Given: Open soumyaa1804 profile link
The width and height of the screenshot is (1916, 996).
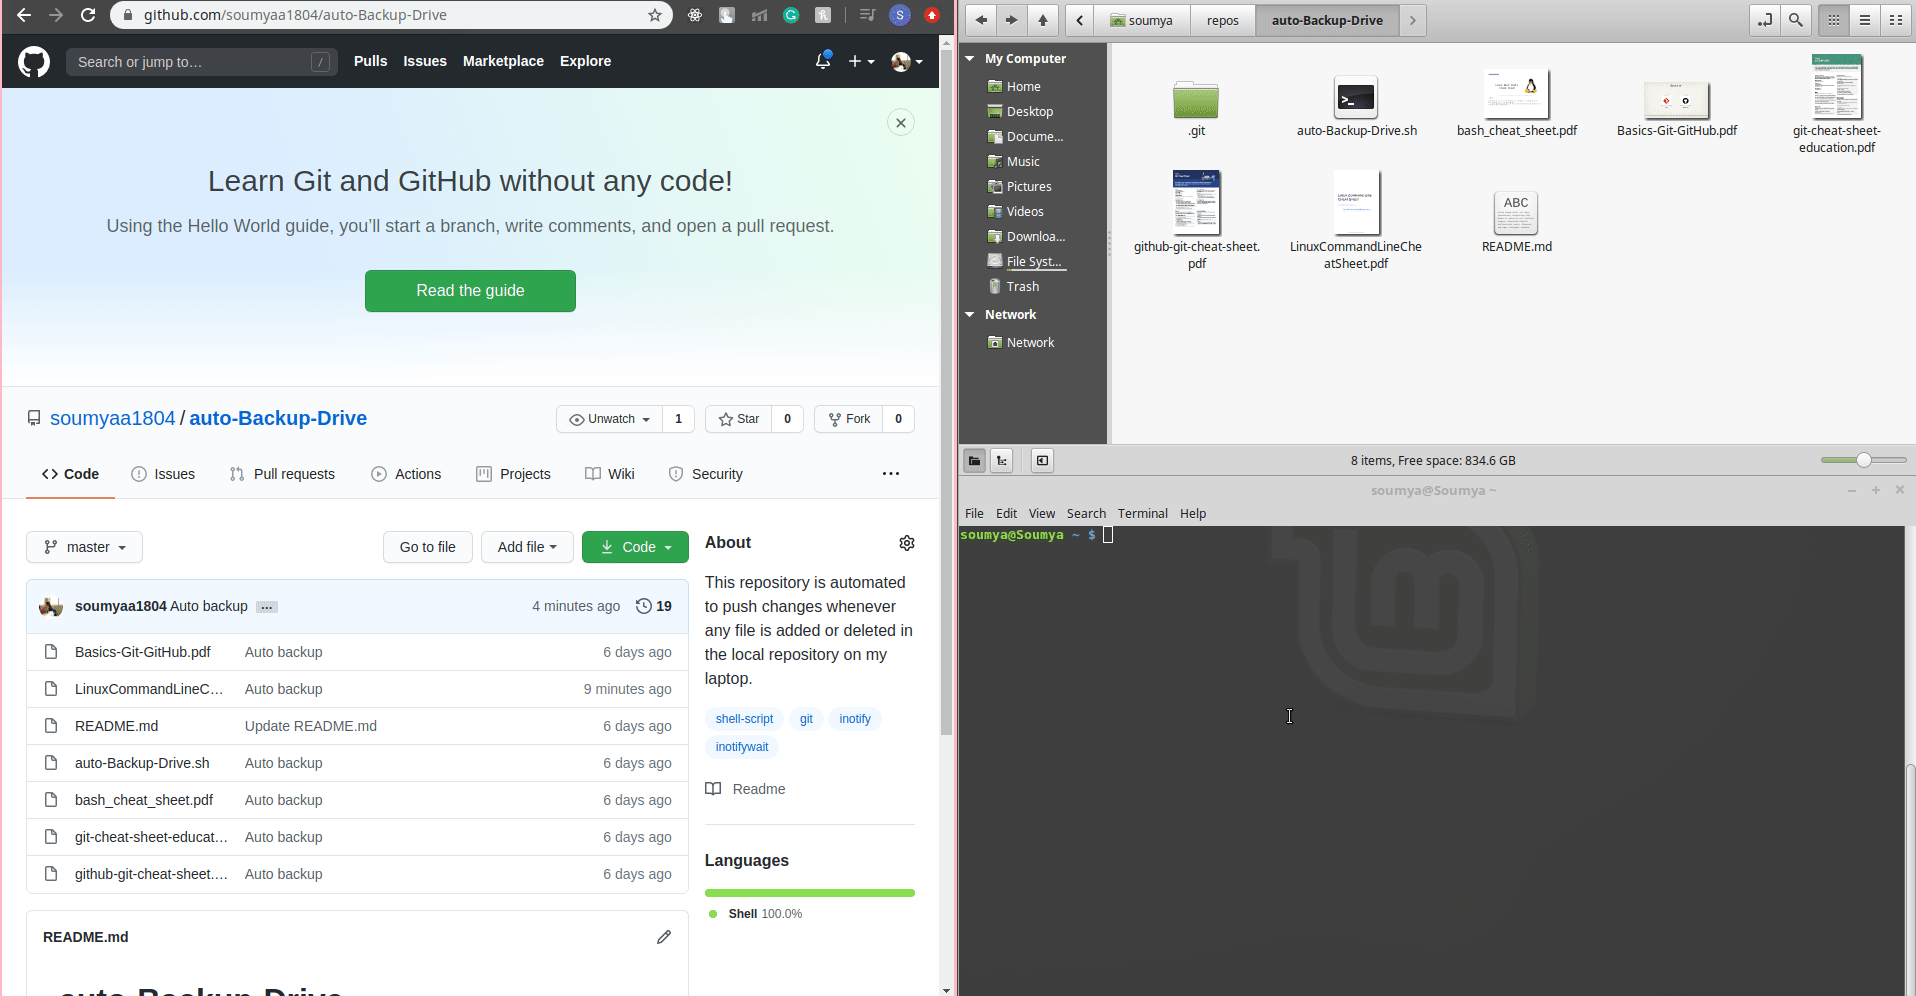Looking at the screenshot, I should [x=113, y=418].
